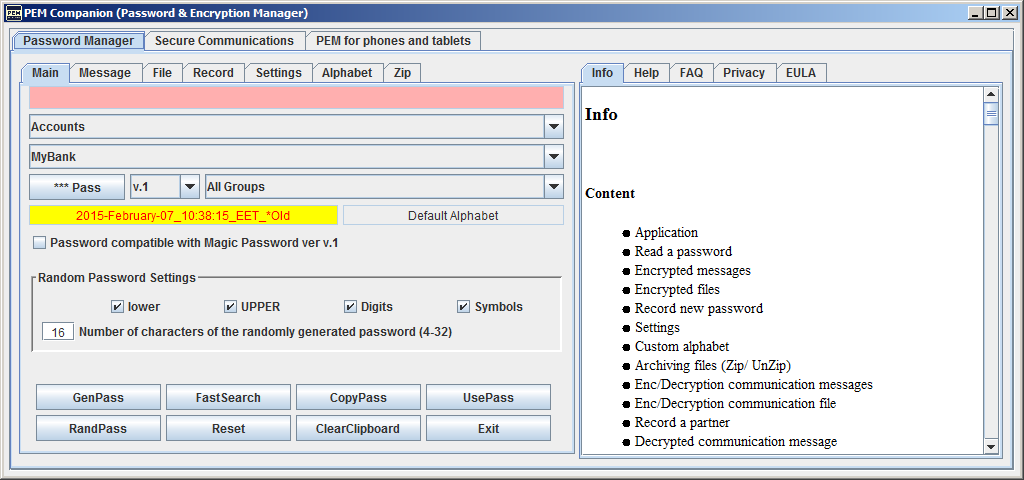The width and height of the screenshot is (1024, 480).
Task: Click the PEM application icon in title bar
Action: pos(14,13)
